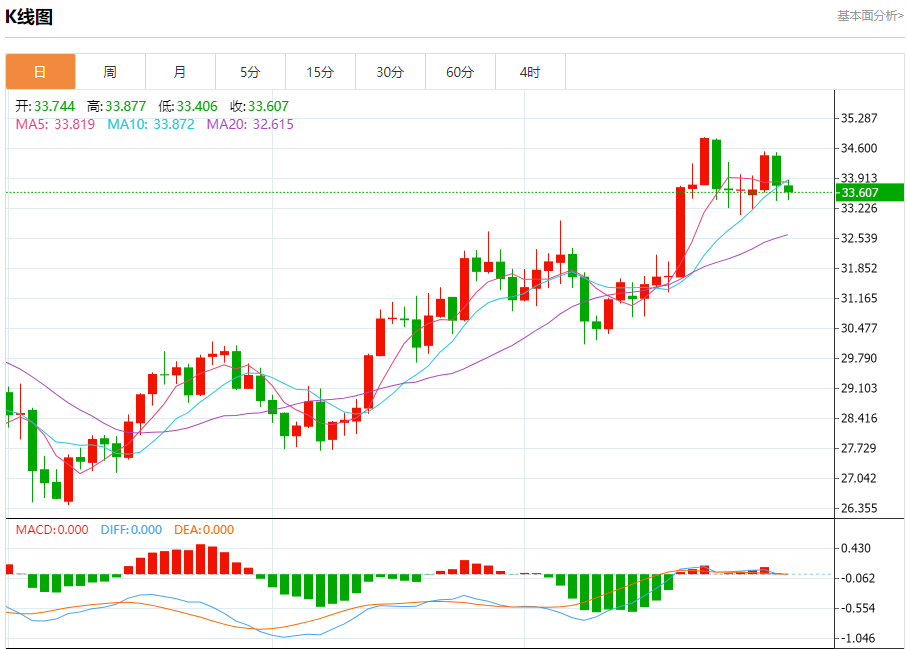
Task: Click the MACD indicator label
Action: [52, 530]
